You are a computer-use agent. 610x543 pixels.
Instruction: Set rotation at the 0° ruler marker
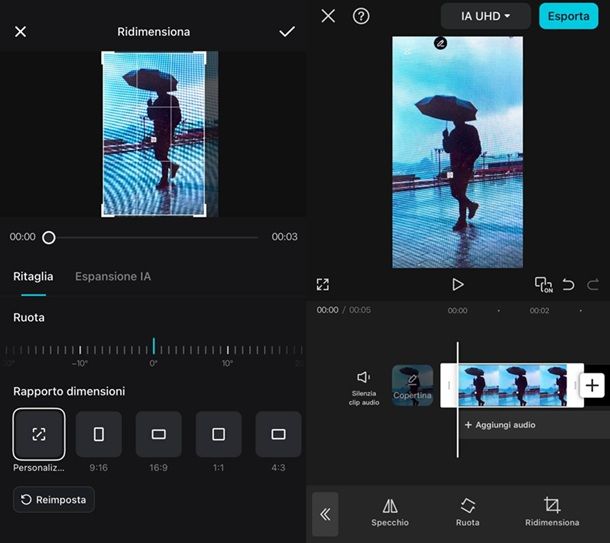pyautogui.click(x=154, y=346)
